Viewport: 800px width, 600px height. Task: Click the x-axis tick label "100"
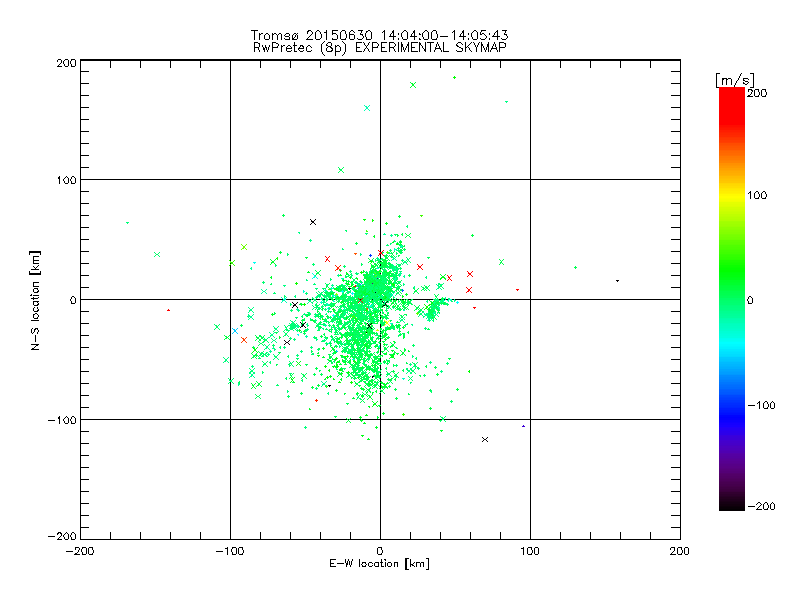click(x=530, y=551)
